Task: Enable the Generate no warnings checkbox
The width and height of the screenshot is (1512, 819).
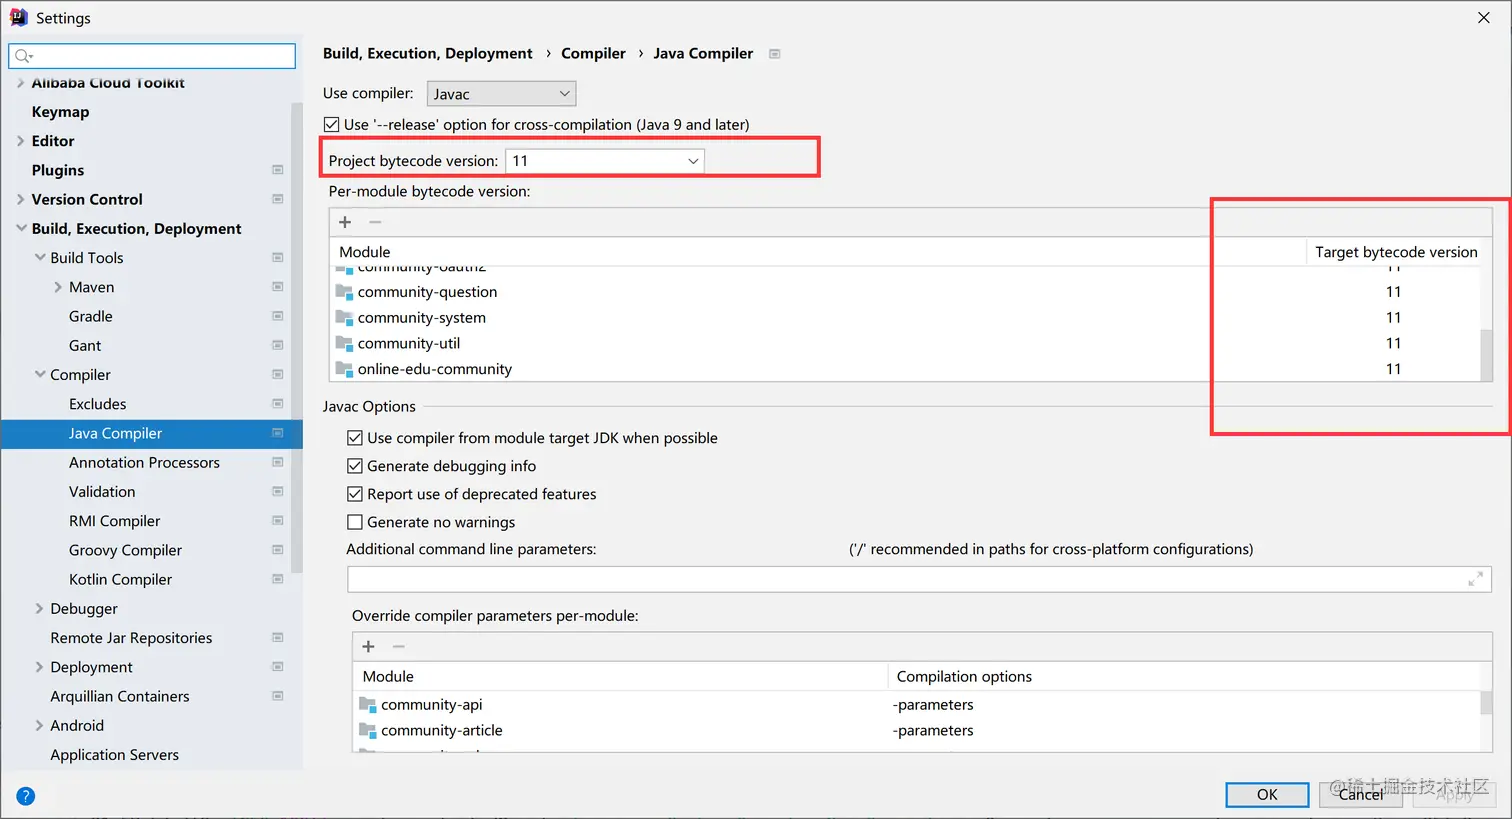Action: [x=355, y=522]
